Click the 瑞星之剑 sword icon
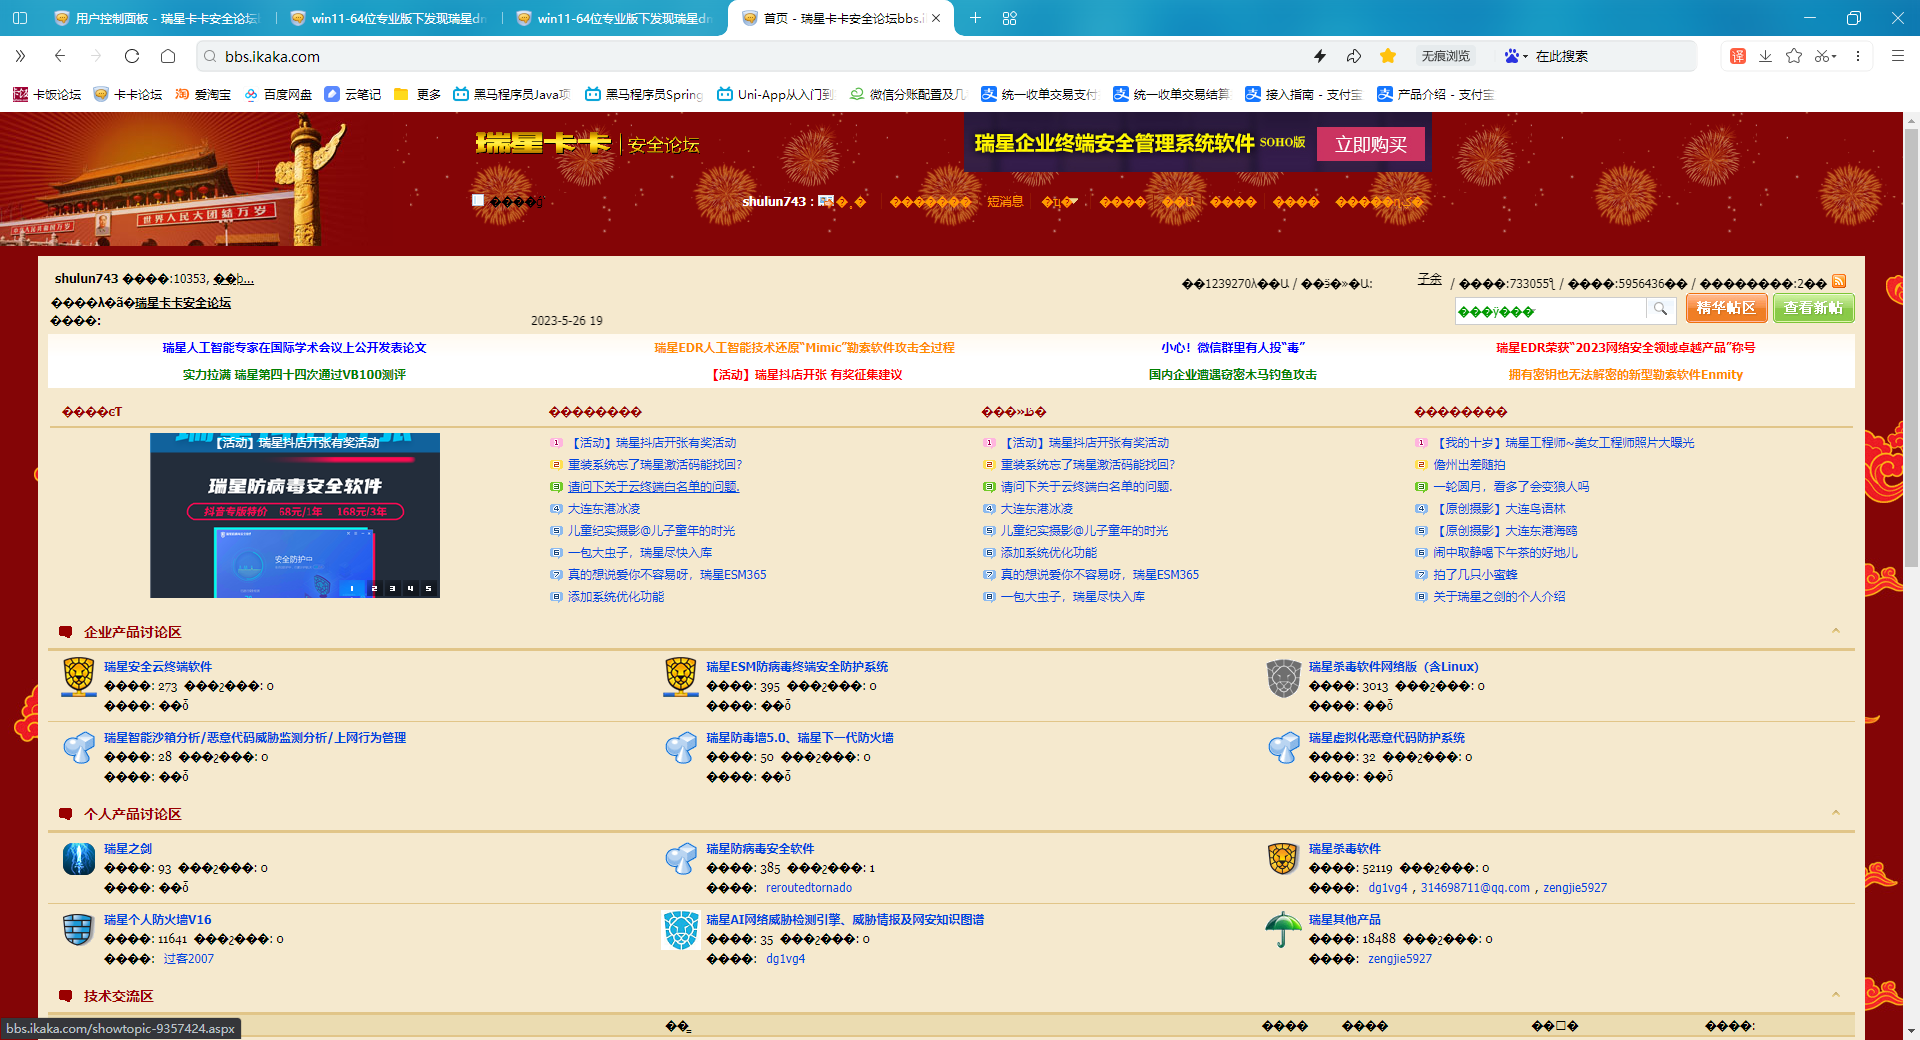 tap(79, 859)
